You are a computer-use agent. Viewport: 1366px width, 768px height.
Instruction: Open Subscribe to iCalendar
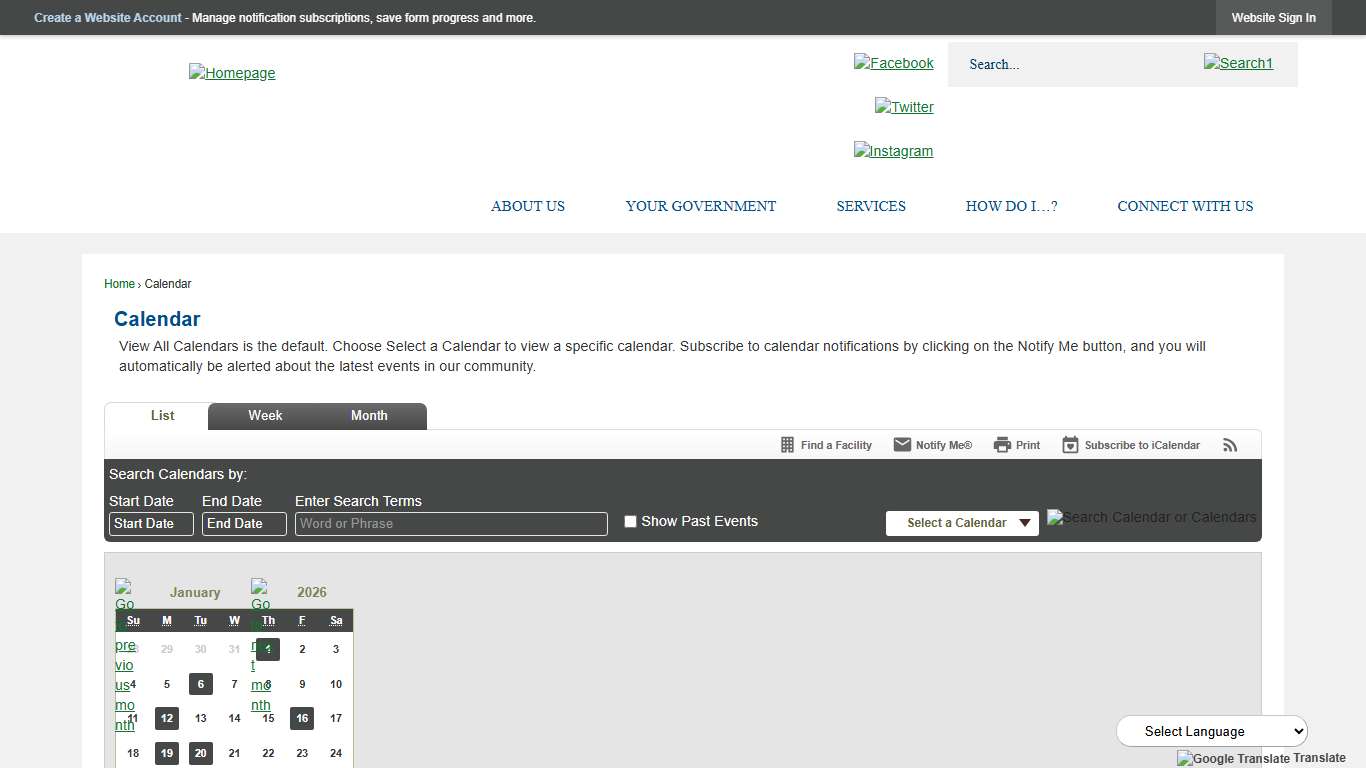pyautogui.click(x=1131, y=445)
